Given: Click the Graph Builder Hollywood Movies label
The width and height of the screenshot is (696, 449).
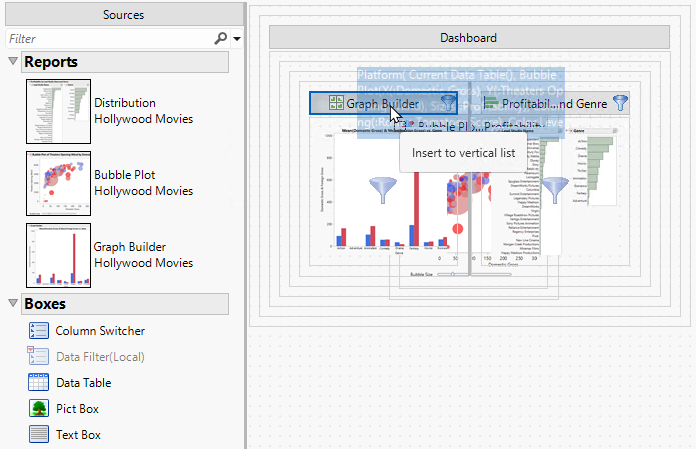Looking at the screenshot, I should [143, 255].
